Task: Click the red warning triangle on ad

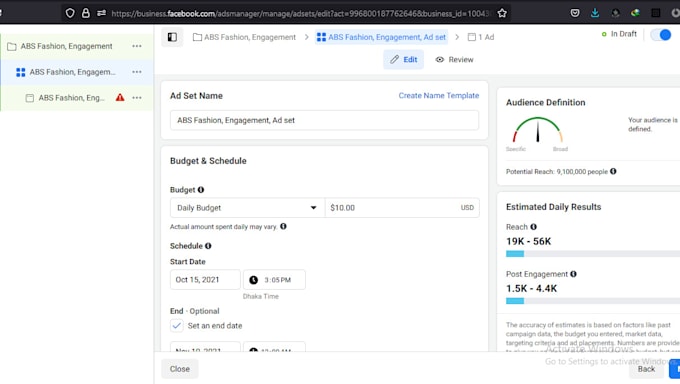Action: pyautogui.click(x=120, y=98)
